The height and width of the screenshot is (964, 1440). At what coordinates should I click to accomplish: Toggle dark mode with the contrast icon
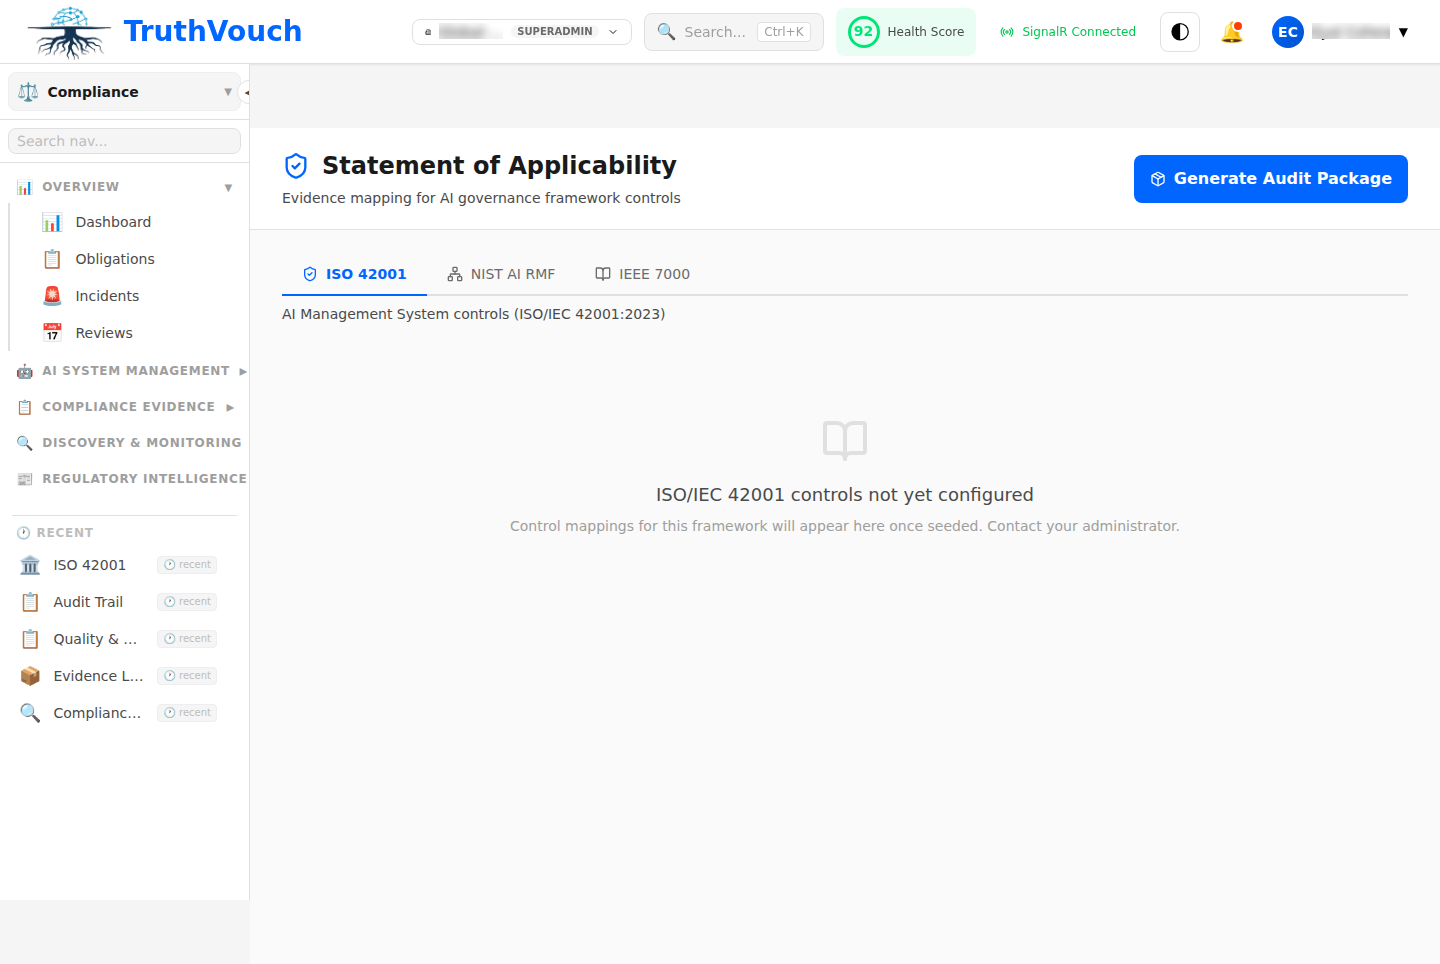pos(1179,31)
